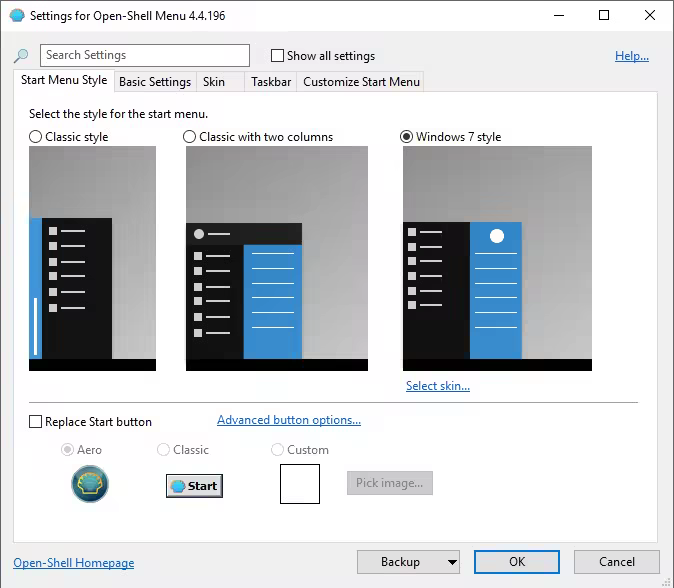This screenshot has width=674, height=588.
Task: Enable Show all settings checkbox
Action: (x=277, y=55)
